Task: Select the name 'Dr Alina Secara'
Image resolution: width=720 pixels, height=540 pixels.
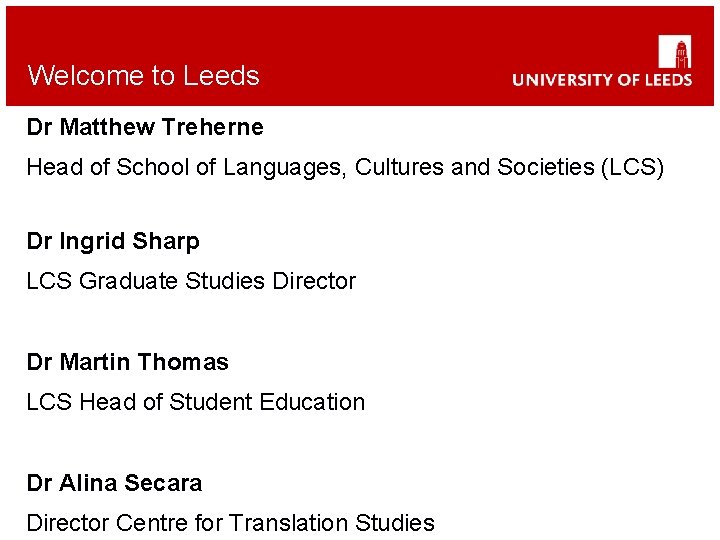Action: [x=114, y=483]
